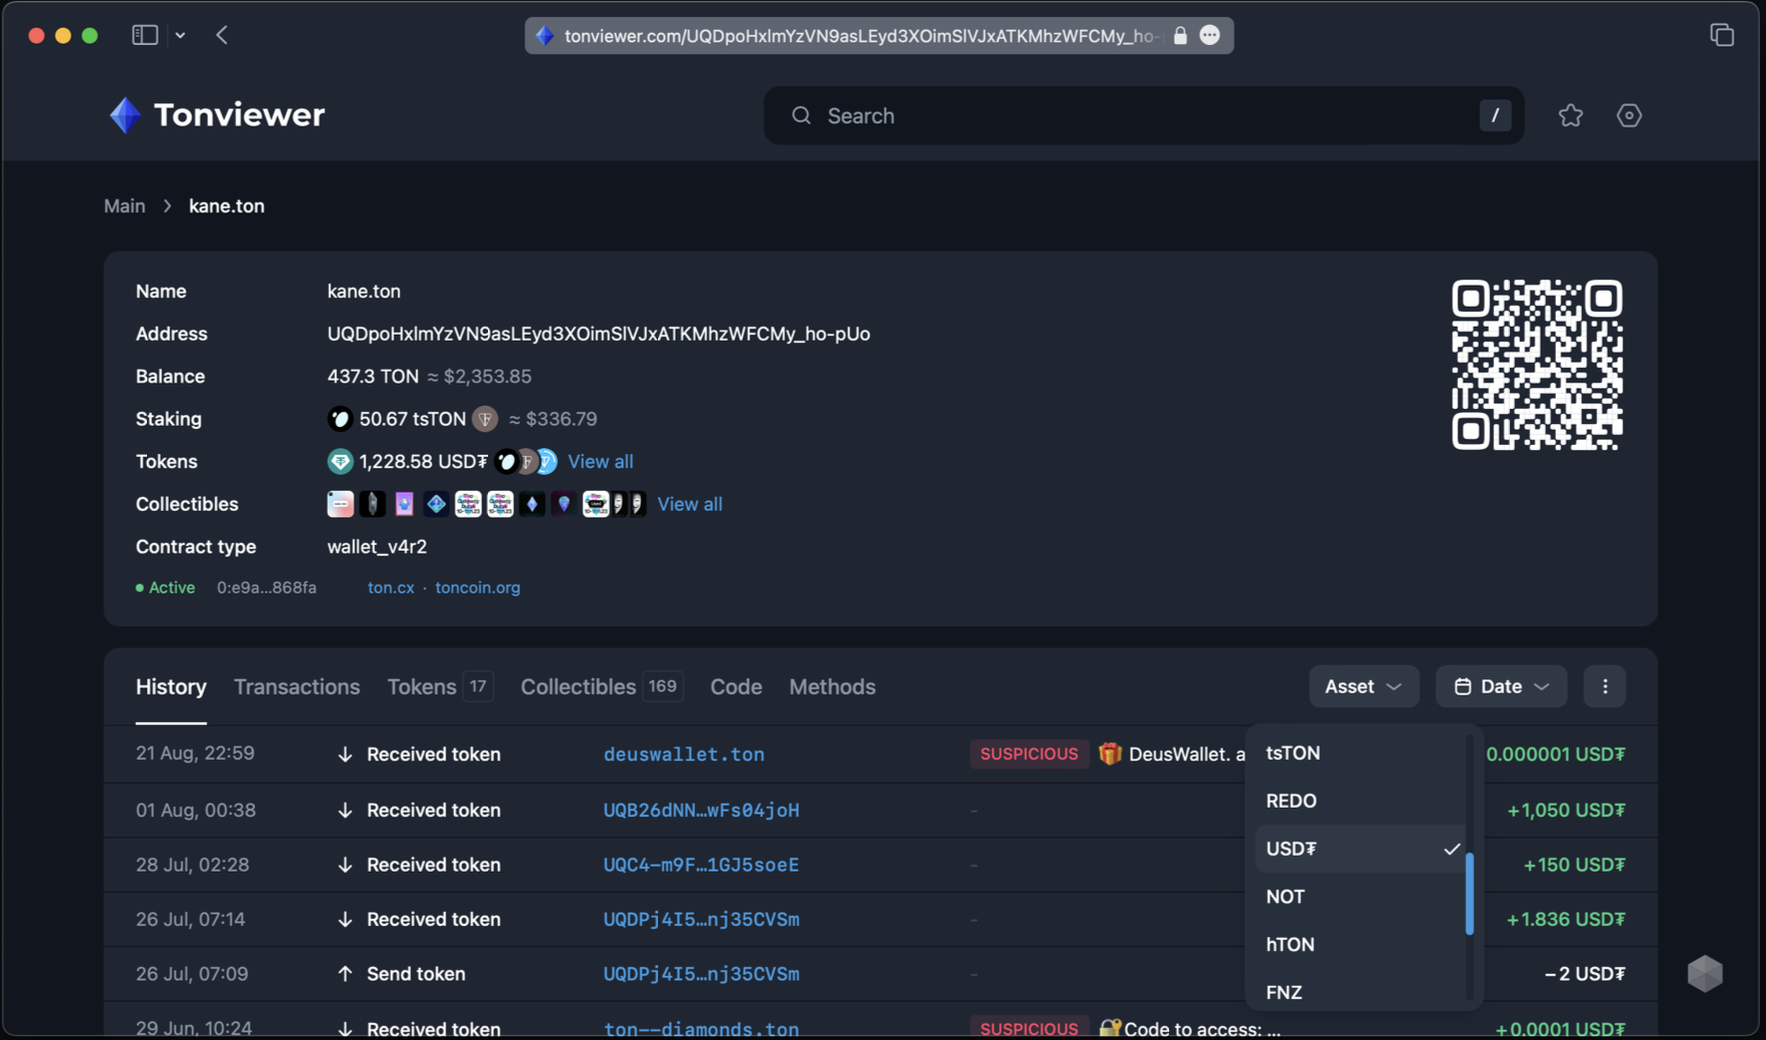The height and width of the screenshot is (1040, 1766).
Task: Open the deuswallet.ton address link
Action: (683, 755)
